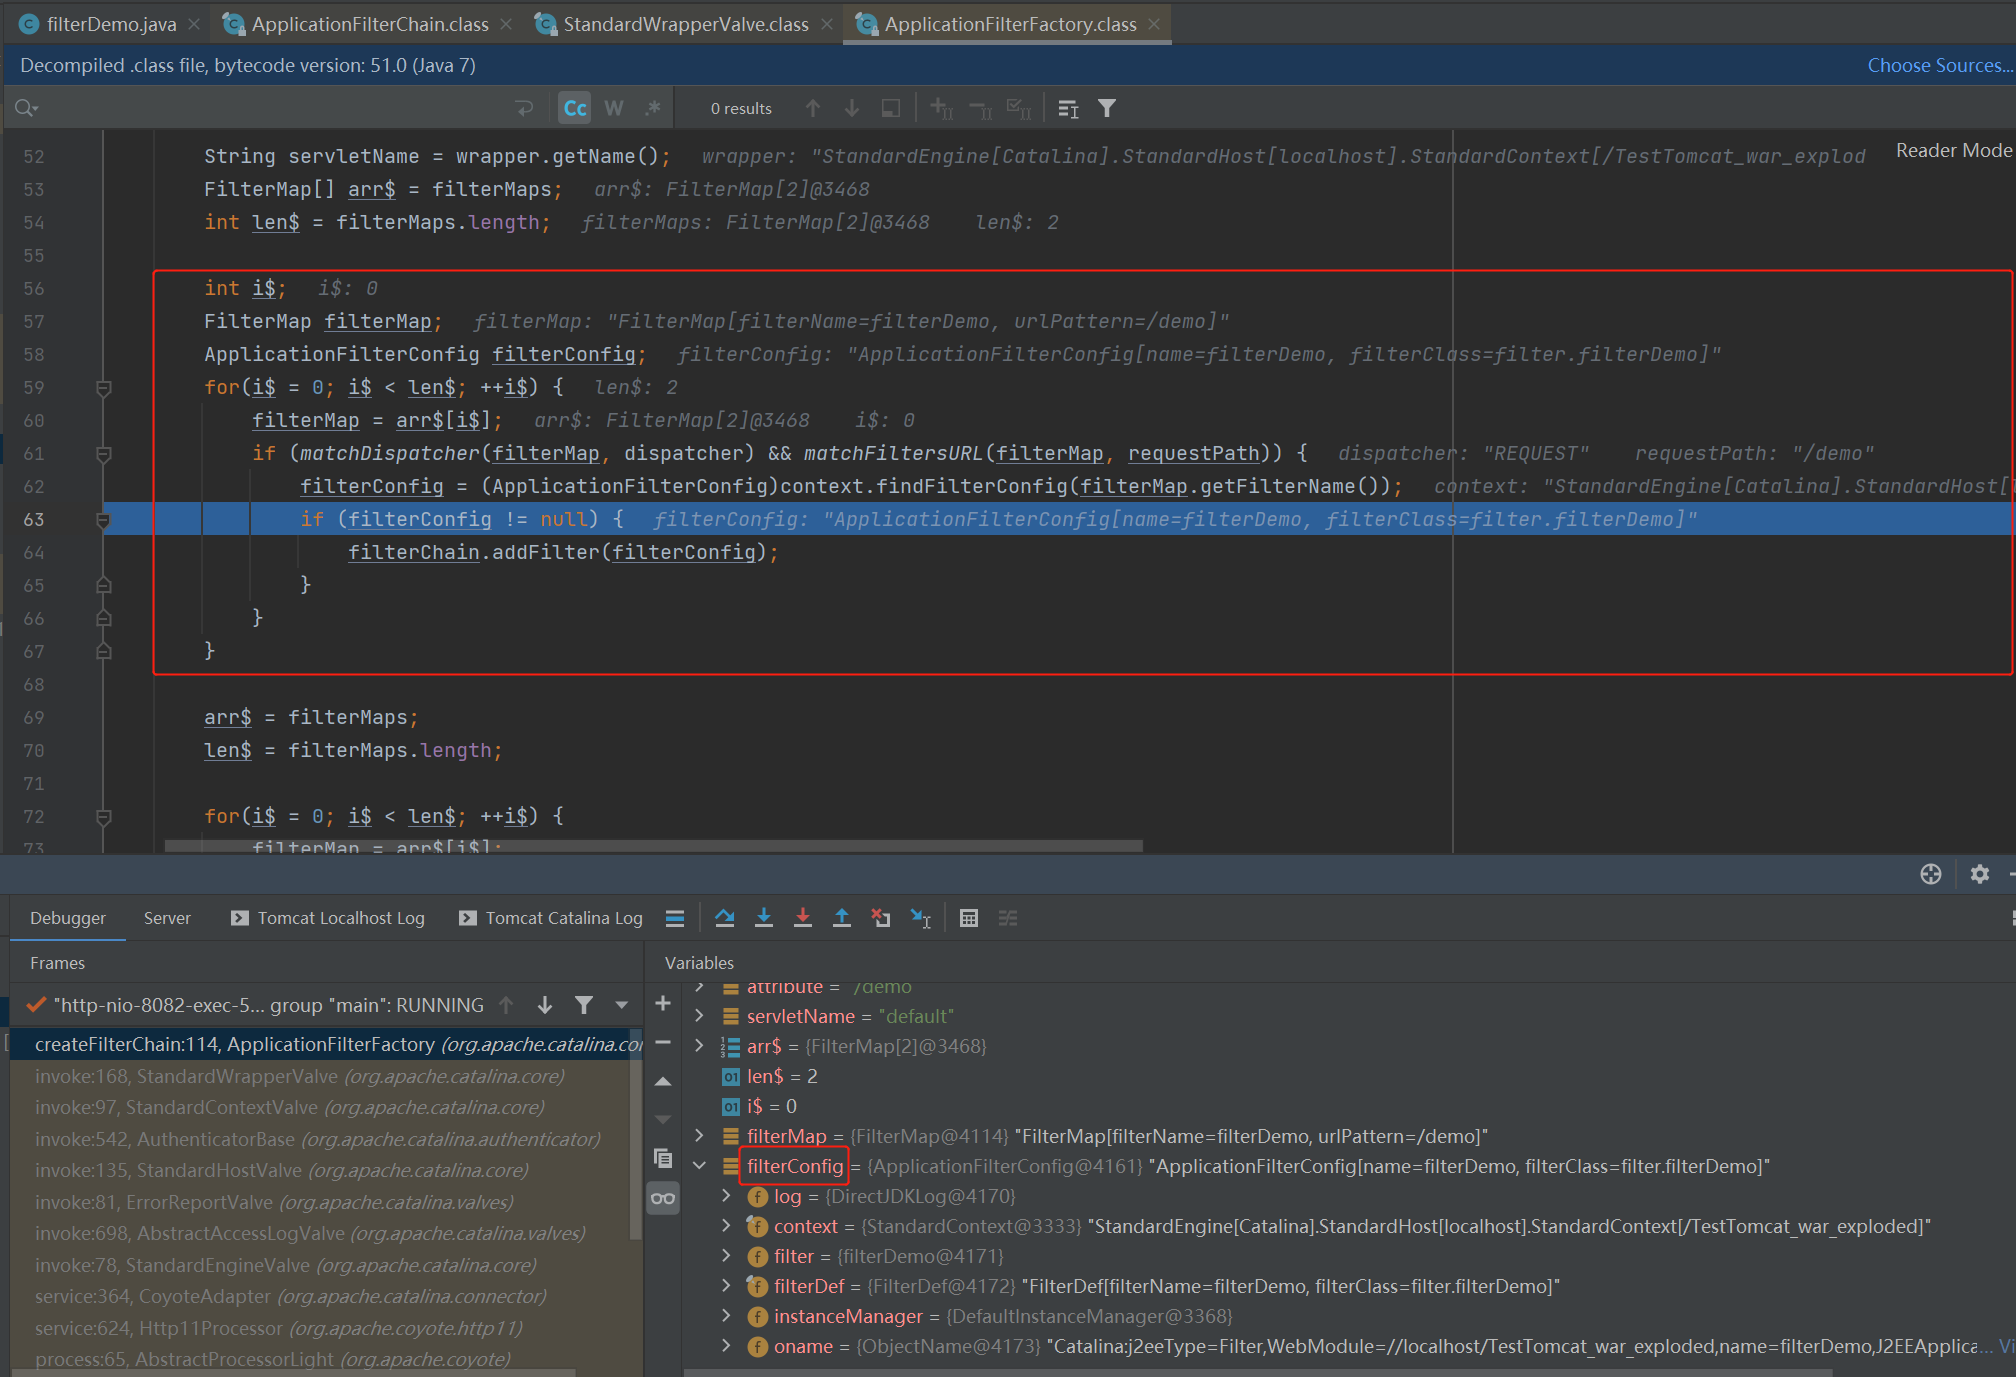The image size is (2016, 1377).
Task: Open the Evaluate Expression calculator icon
Action: 969,918
